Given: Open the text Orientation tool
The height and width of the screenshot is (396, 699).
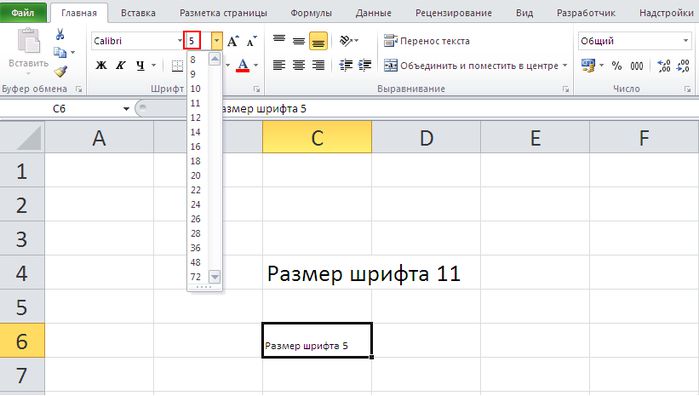Looking at the screenshot, I should coord(349,41).
